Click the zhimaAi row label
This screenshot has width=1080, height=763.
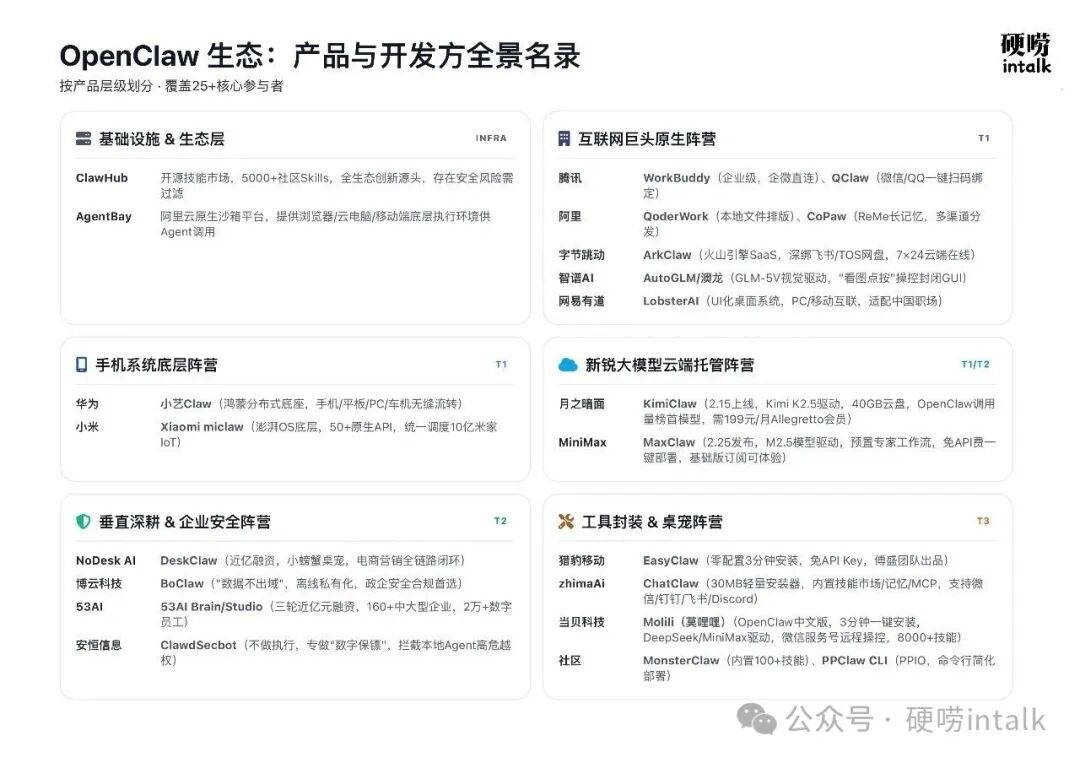[x=581, y=583]
